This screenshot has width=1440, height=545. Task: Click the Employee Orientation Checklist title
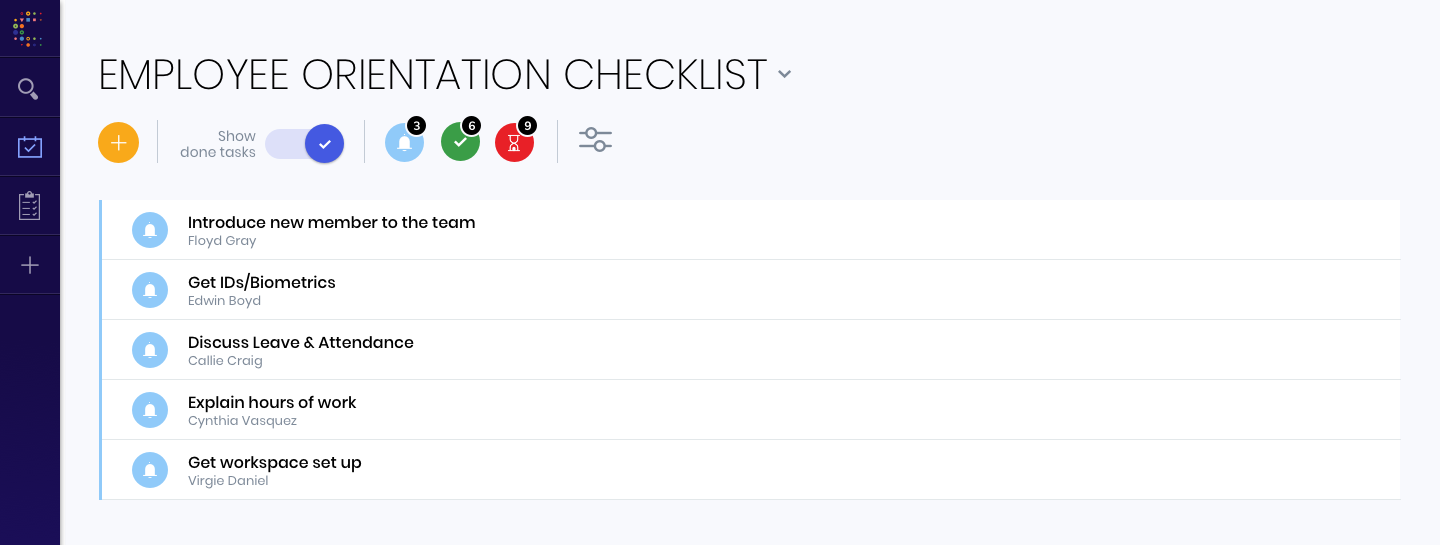(x=433, y=75)
